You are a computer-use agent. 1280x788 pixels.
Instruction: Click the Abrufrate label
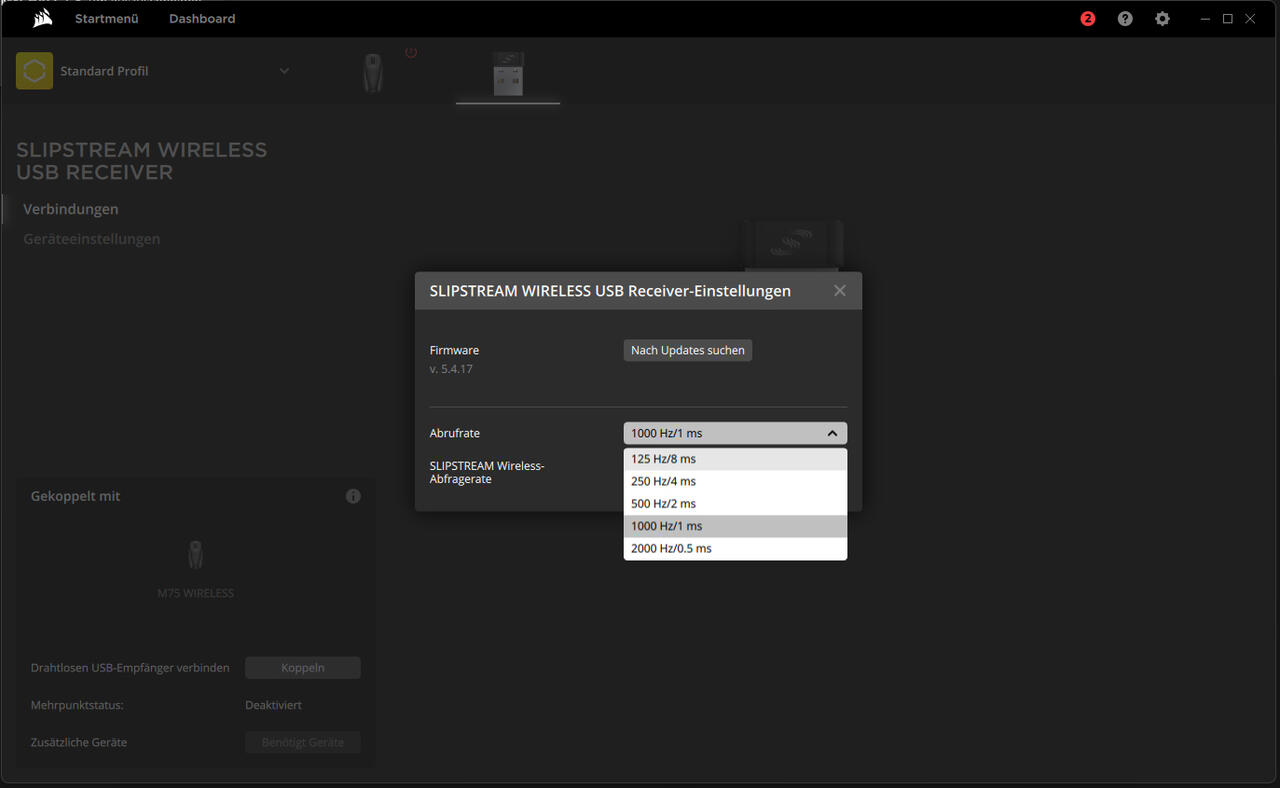455,433
